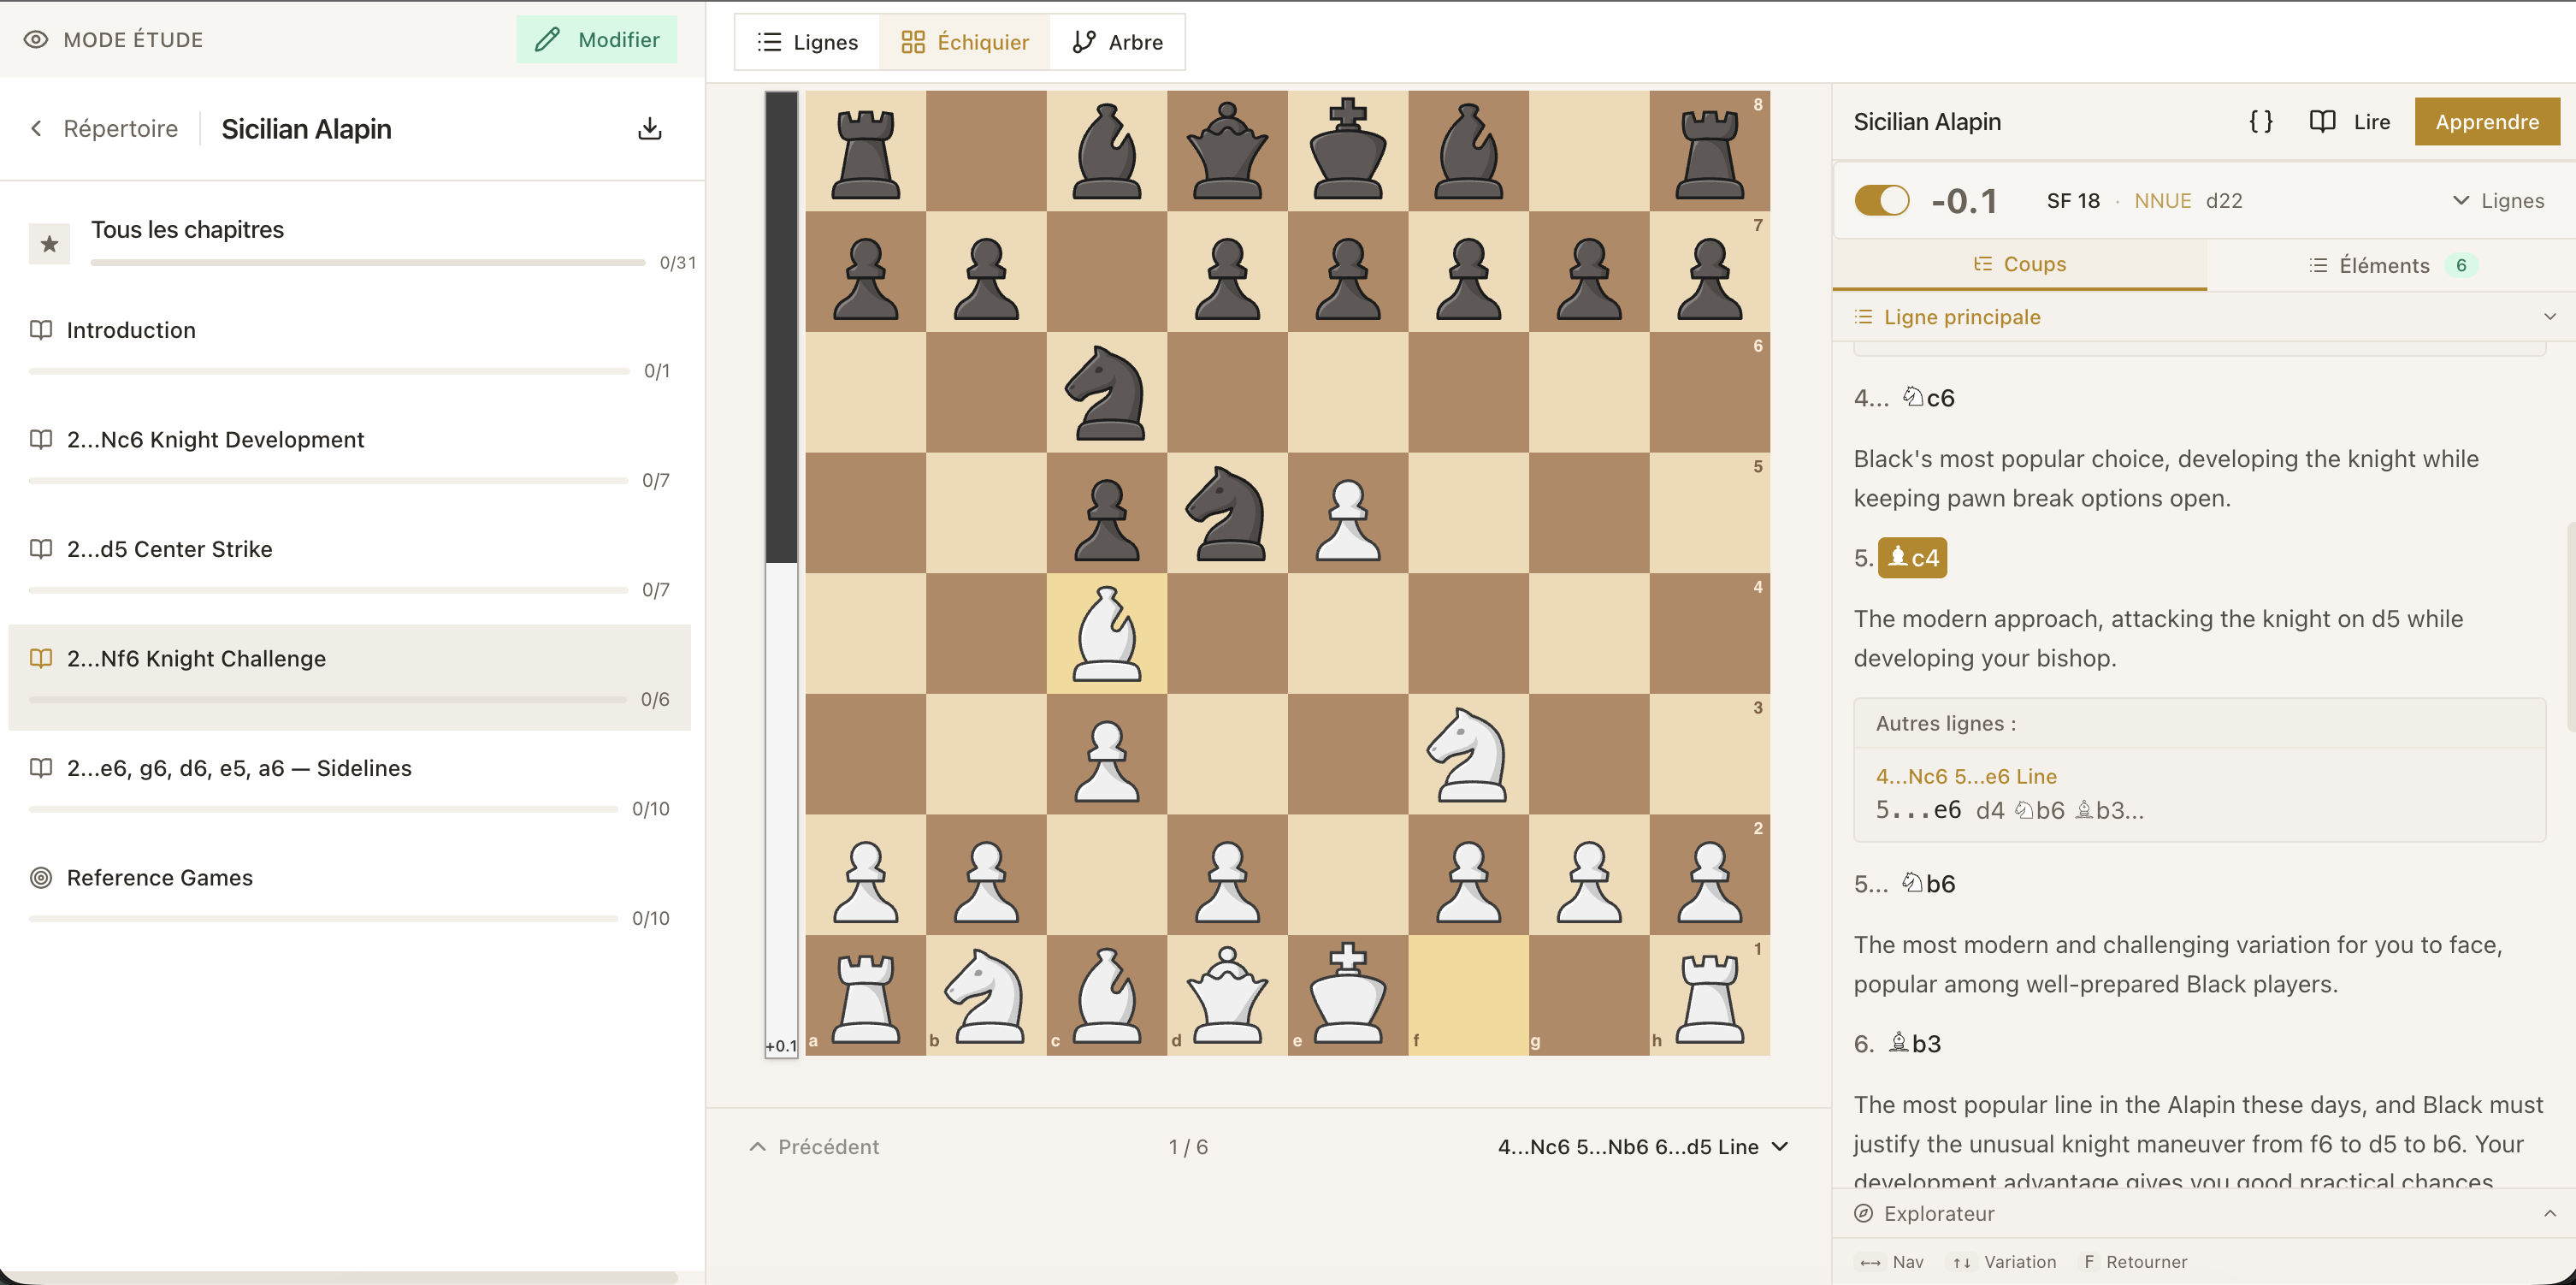The width and height of the screenshot is (2576, 1285).
Task: Switch to the Échiquier view tab
Action: [964, 42]
